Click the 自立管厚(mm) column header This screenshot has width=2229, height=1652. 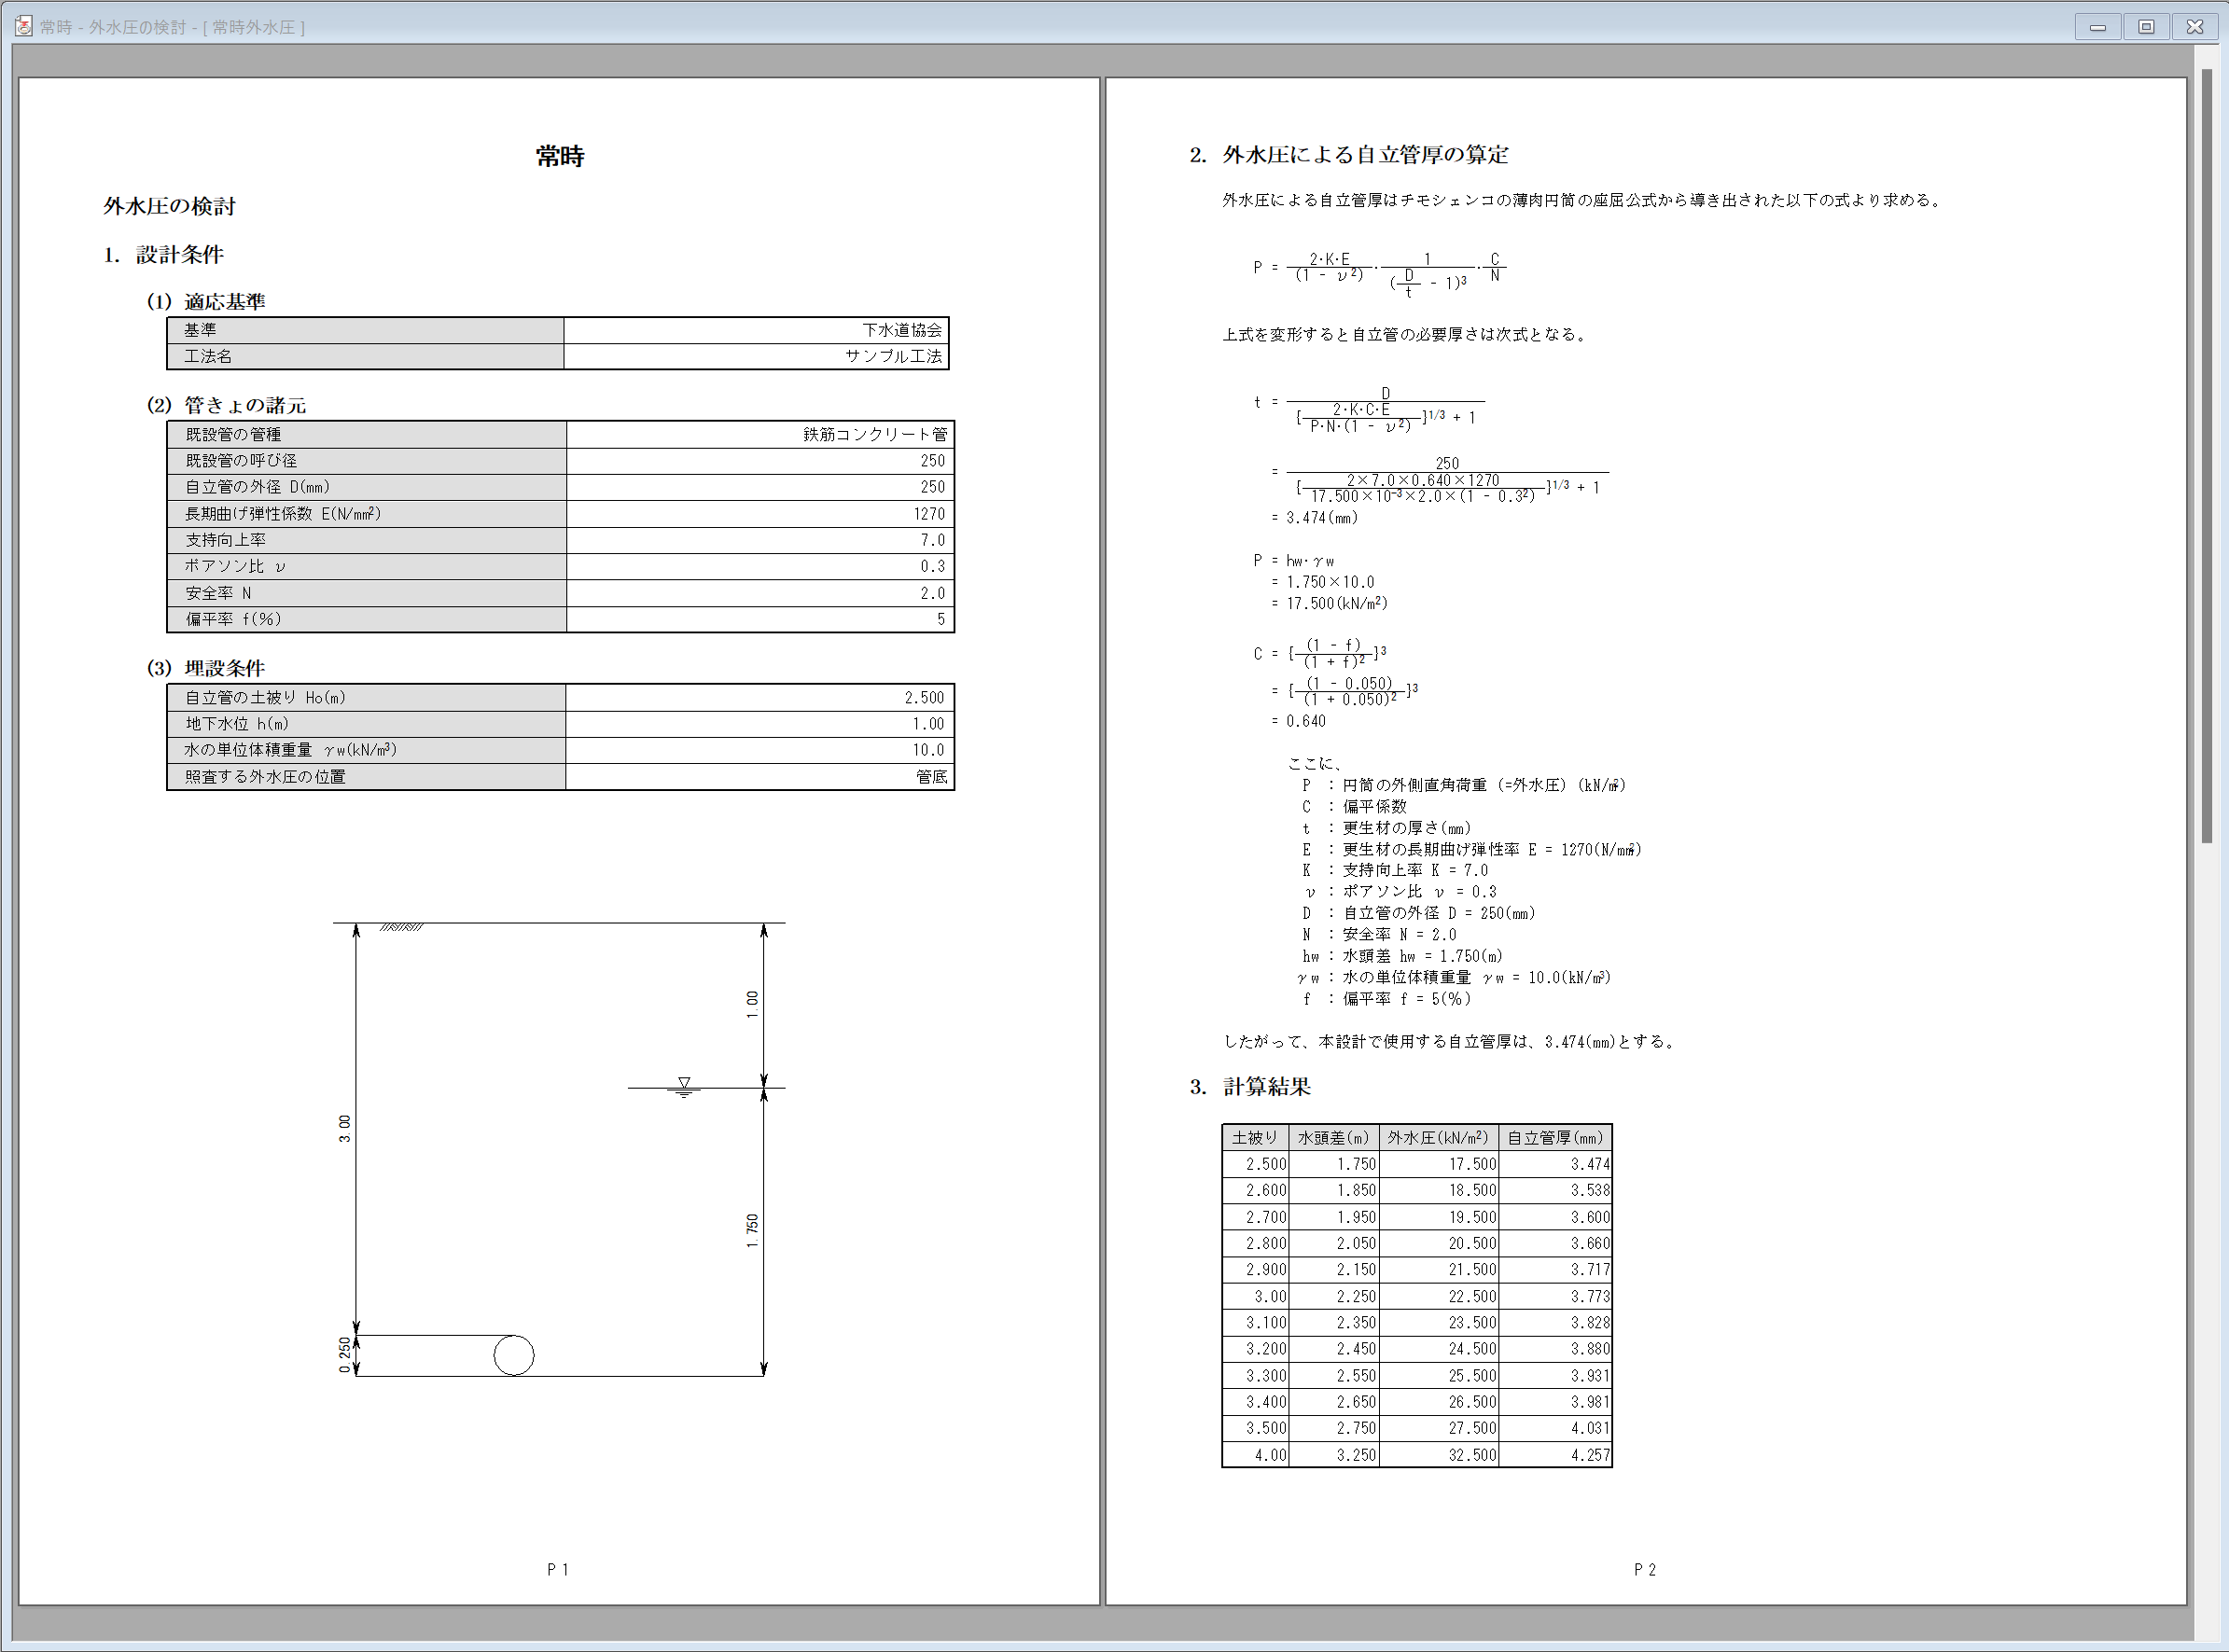pos(1556,1138)
